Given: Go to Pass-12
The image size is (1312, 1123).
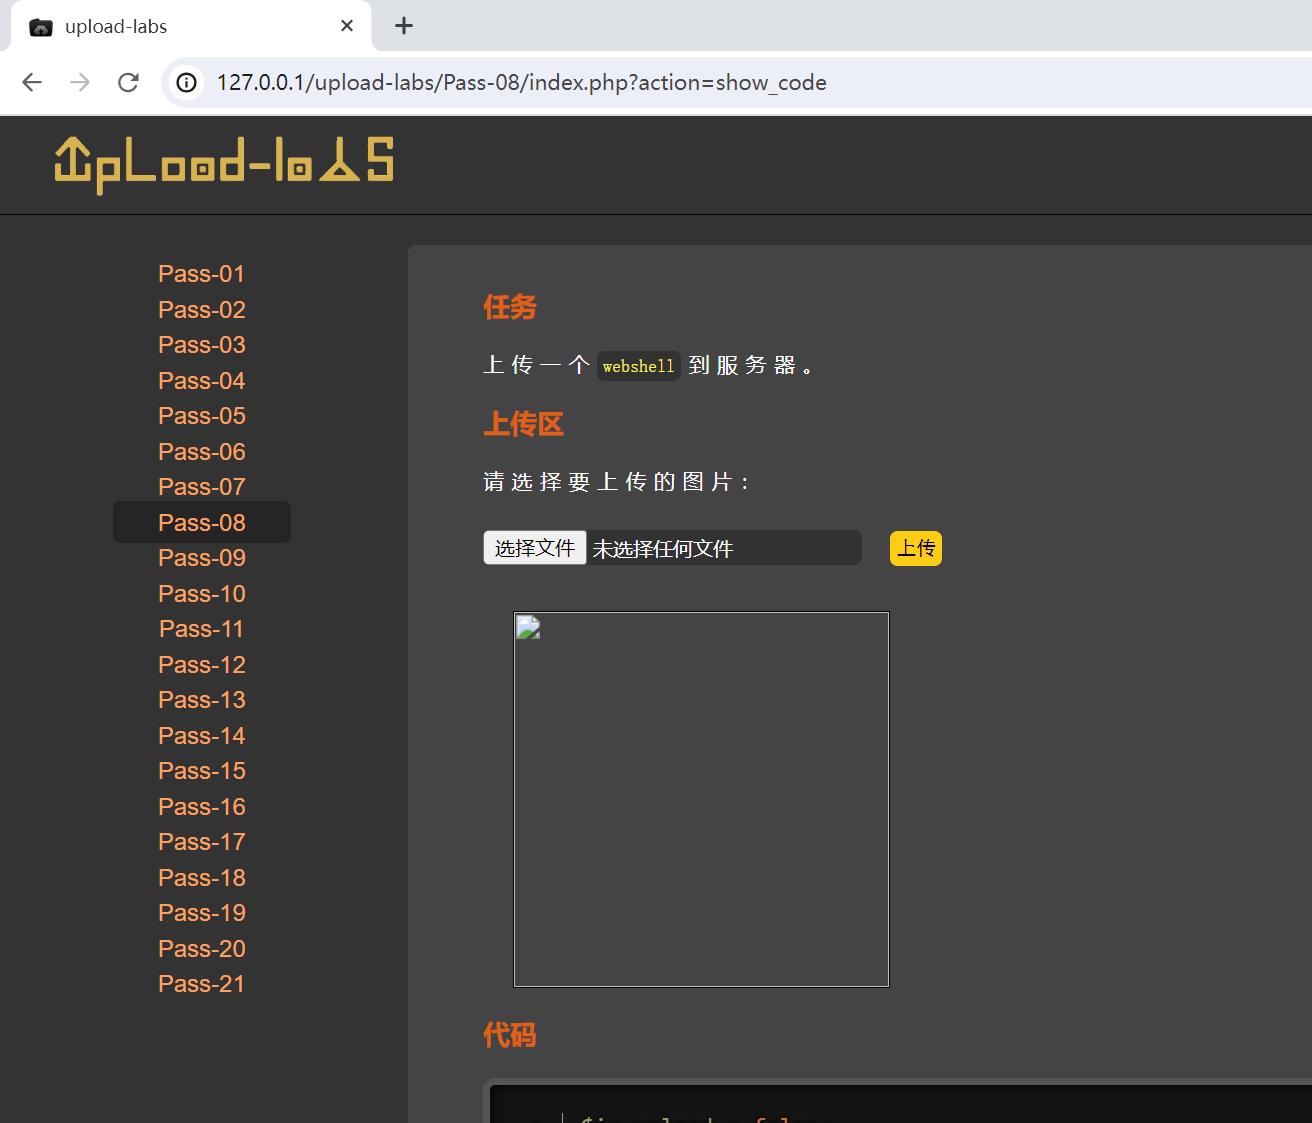Looking at the screenshot, I should tap(202, 665).
